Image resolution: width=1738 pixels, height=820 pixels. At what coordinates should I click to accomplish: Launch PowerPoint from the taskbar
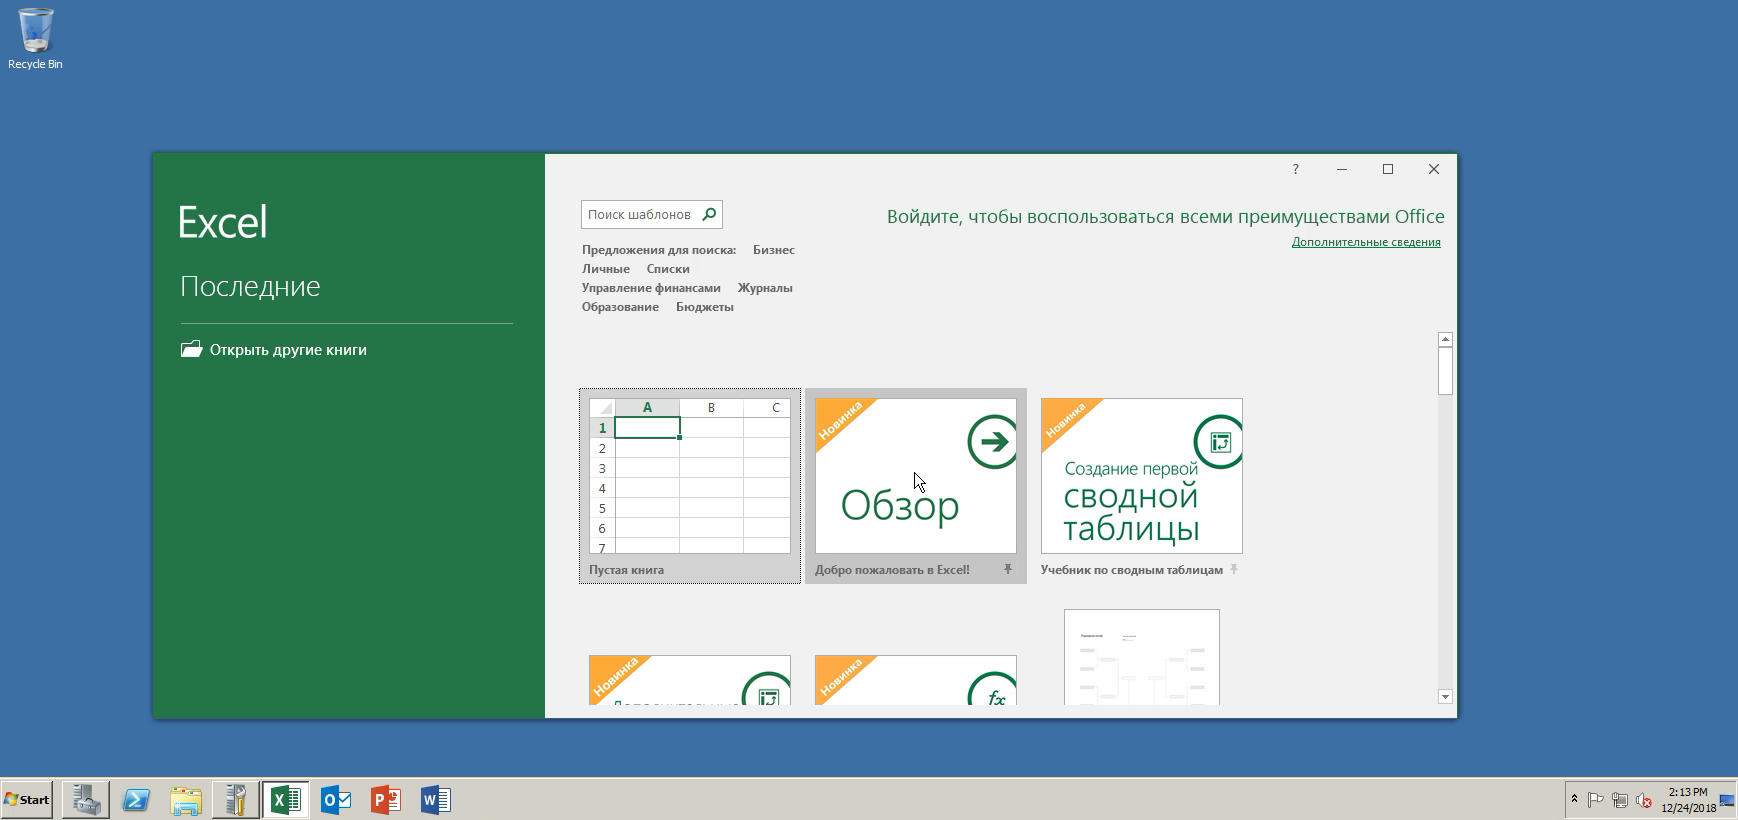pos(386,800)
